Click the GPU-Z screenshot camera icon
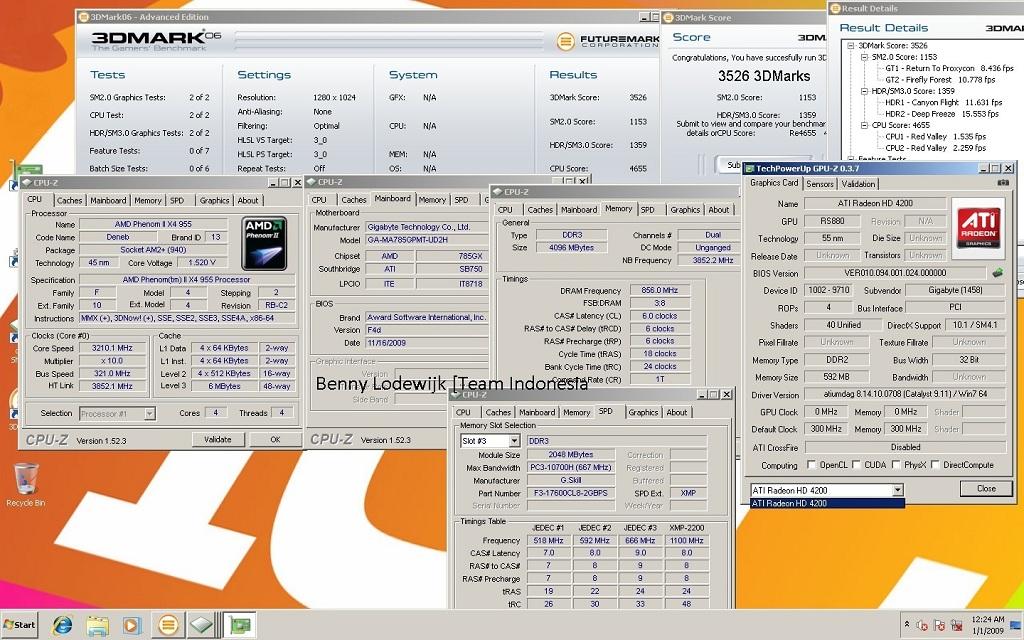This screenshot has width=1024, height=640. pos(1003,183)
